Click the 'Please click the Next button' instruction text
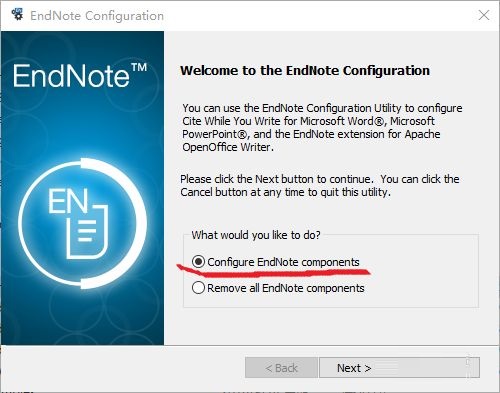This screenshot has height=393, width=500. click(x=320, y=186)
